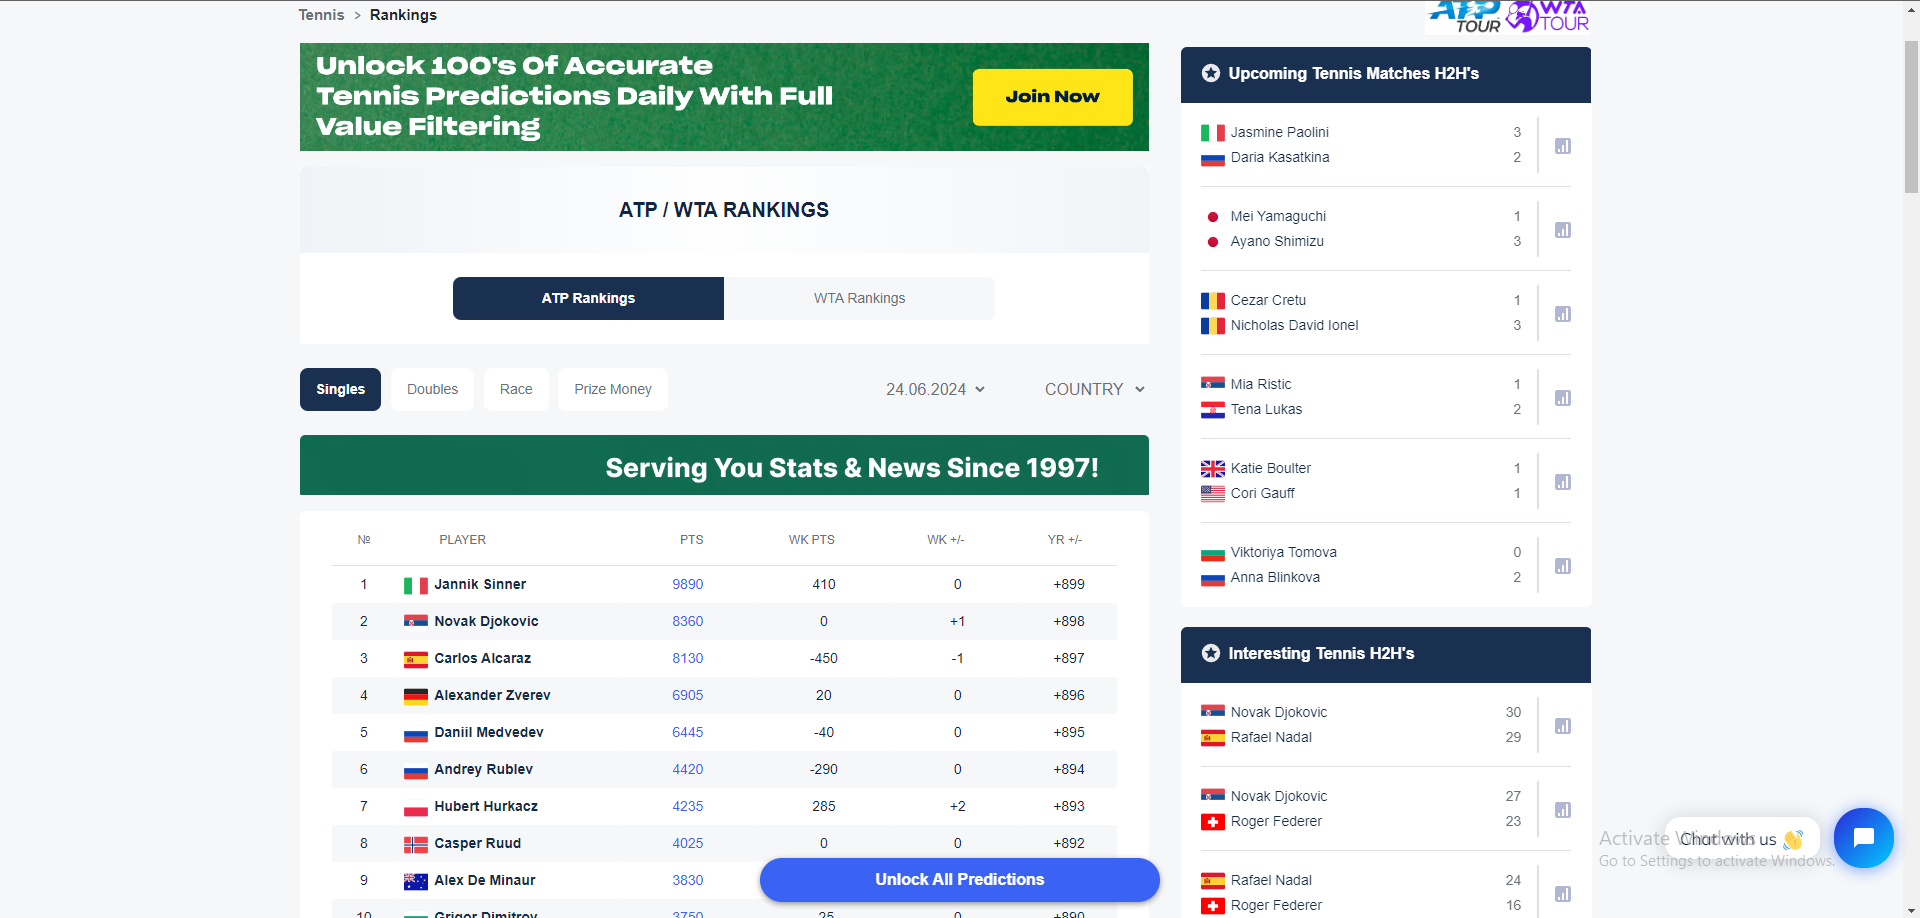This screenshot has width=1920, height=918.
Task: Click the Rankings breadcrumb text
Action: point(403,15)
